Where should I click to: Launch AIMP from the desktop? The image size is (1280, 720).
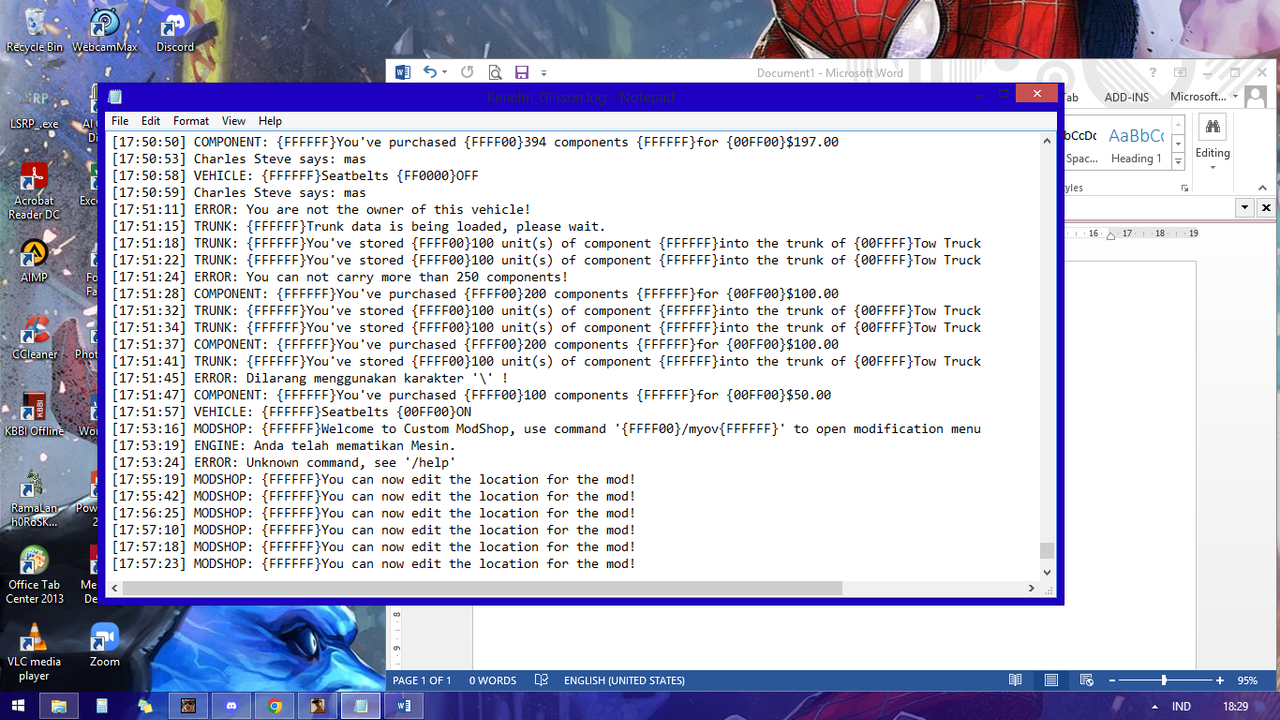[x=34, y=261]
